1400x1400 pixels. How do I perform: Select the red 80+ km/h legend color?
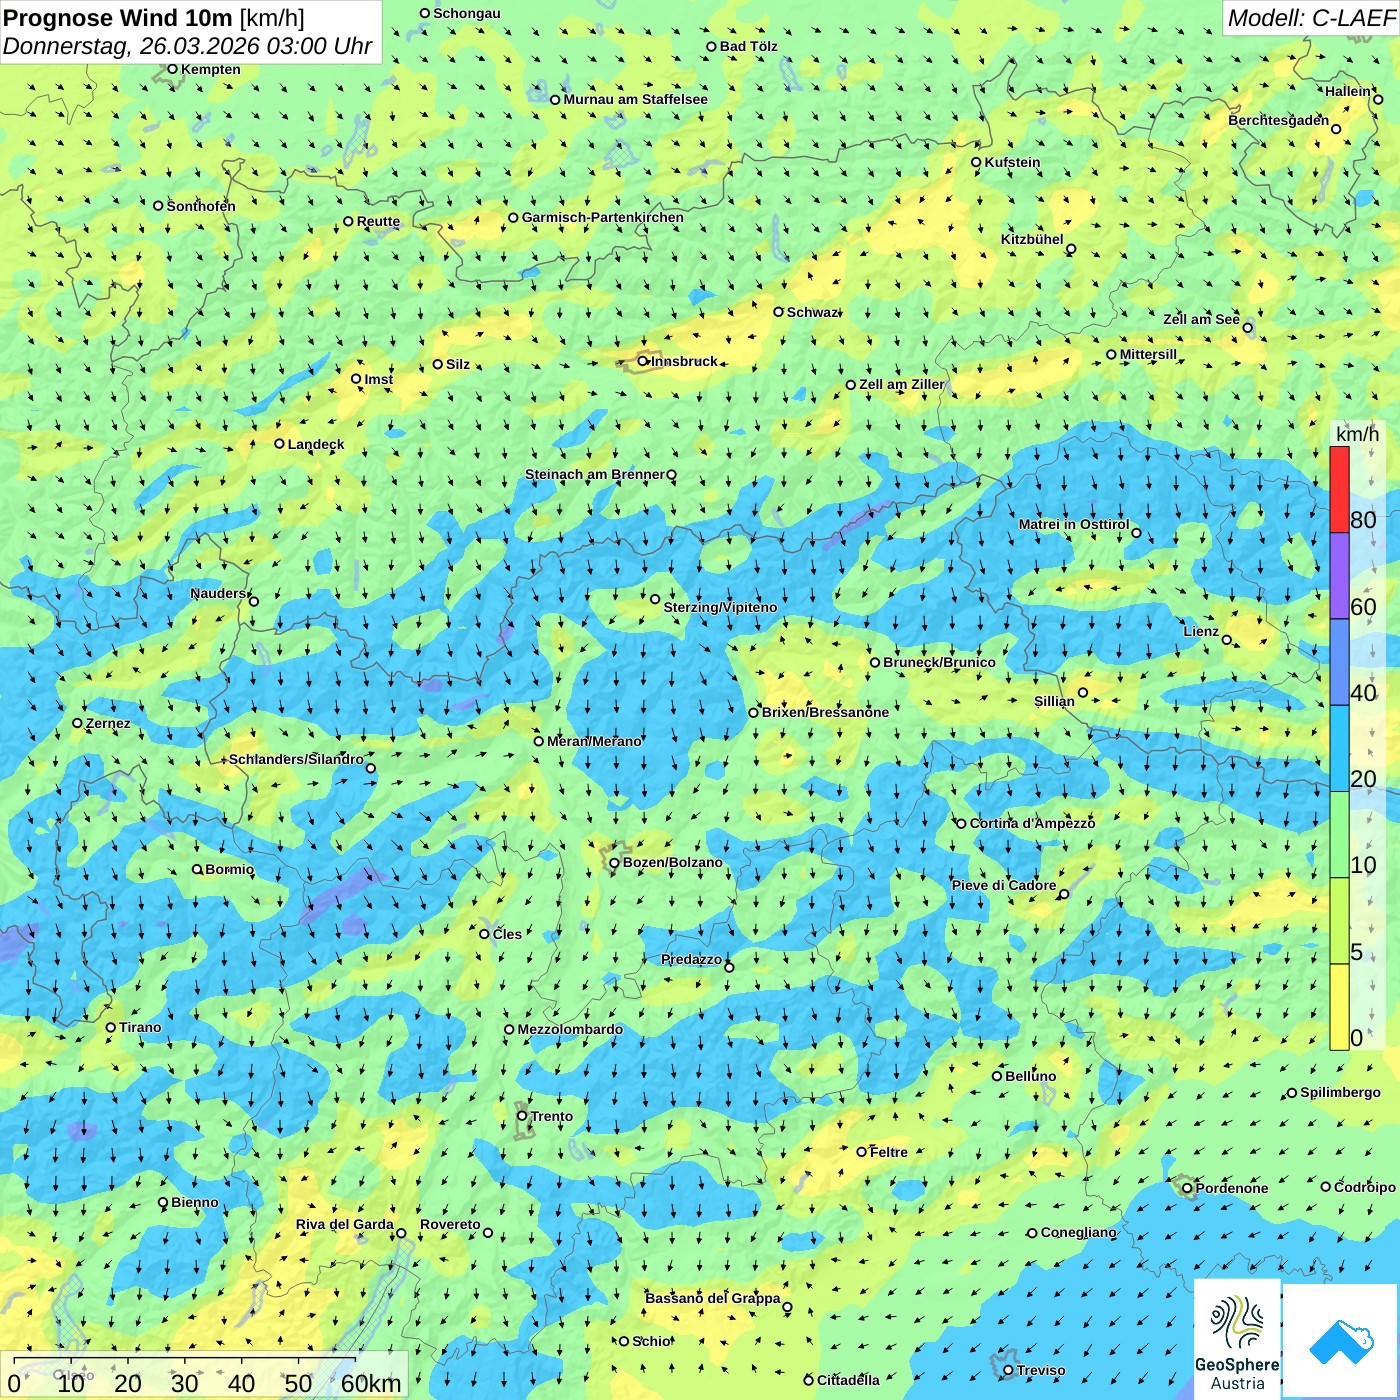coord(1339,489)
